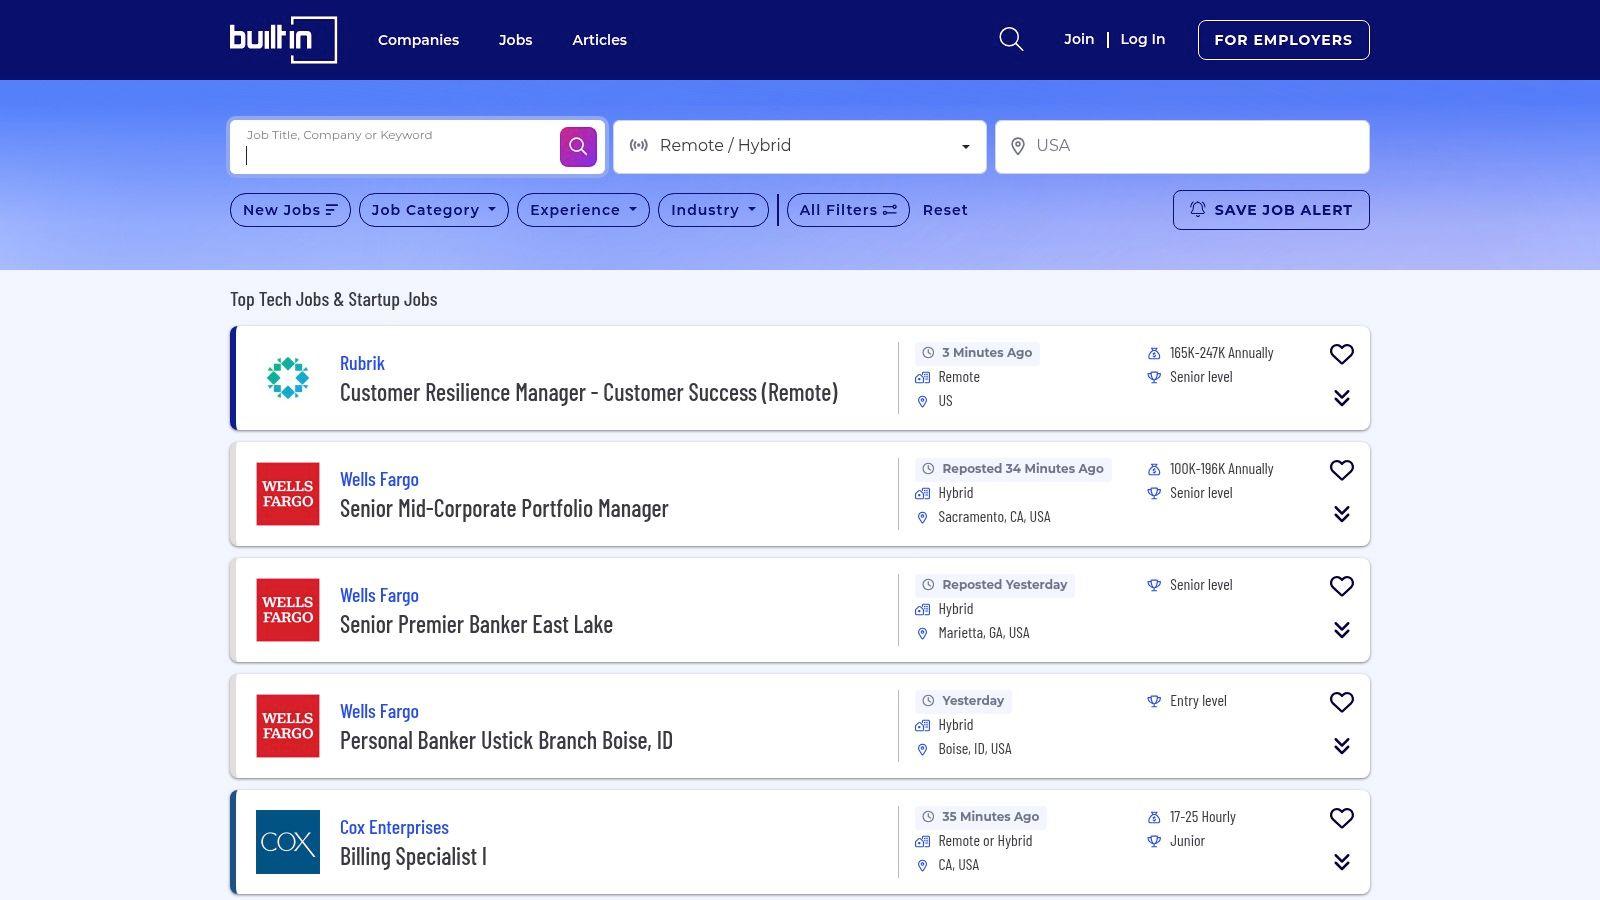Open the Remote / Hybrid dropdown
The height and width of the screenshot is (900, 1600).
click(800, 147)
